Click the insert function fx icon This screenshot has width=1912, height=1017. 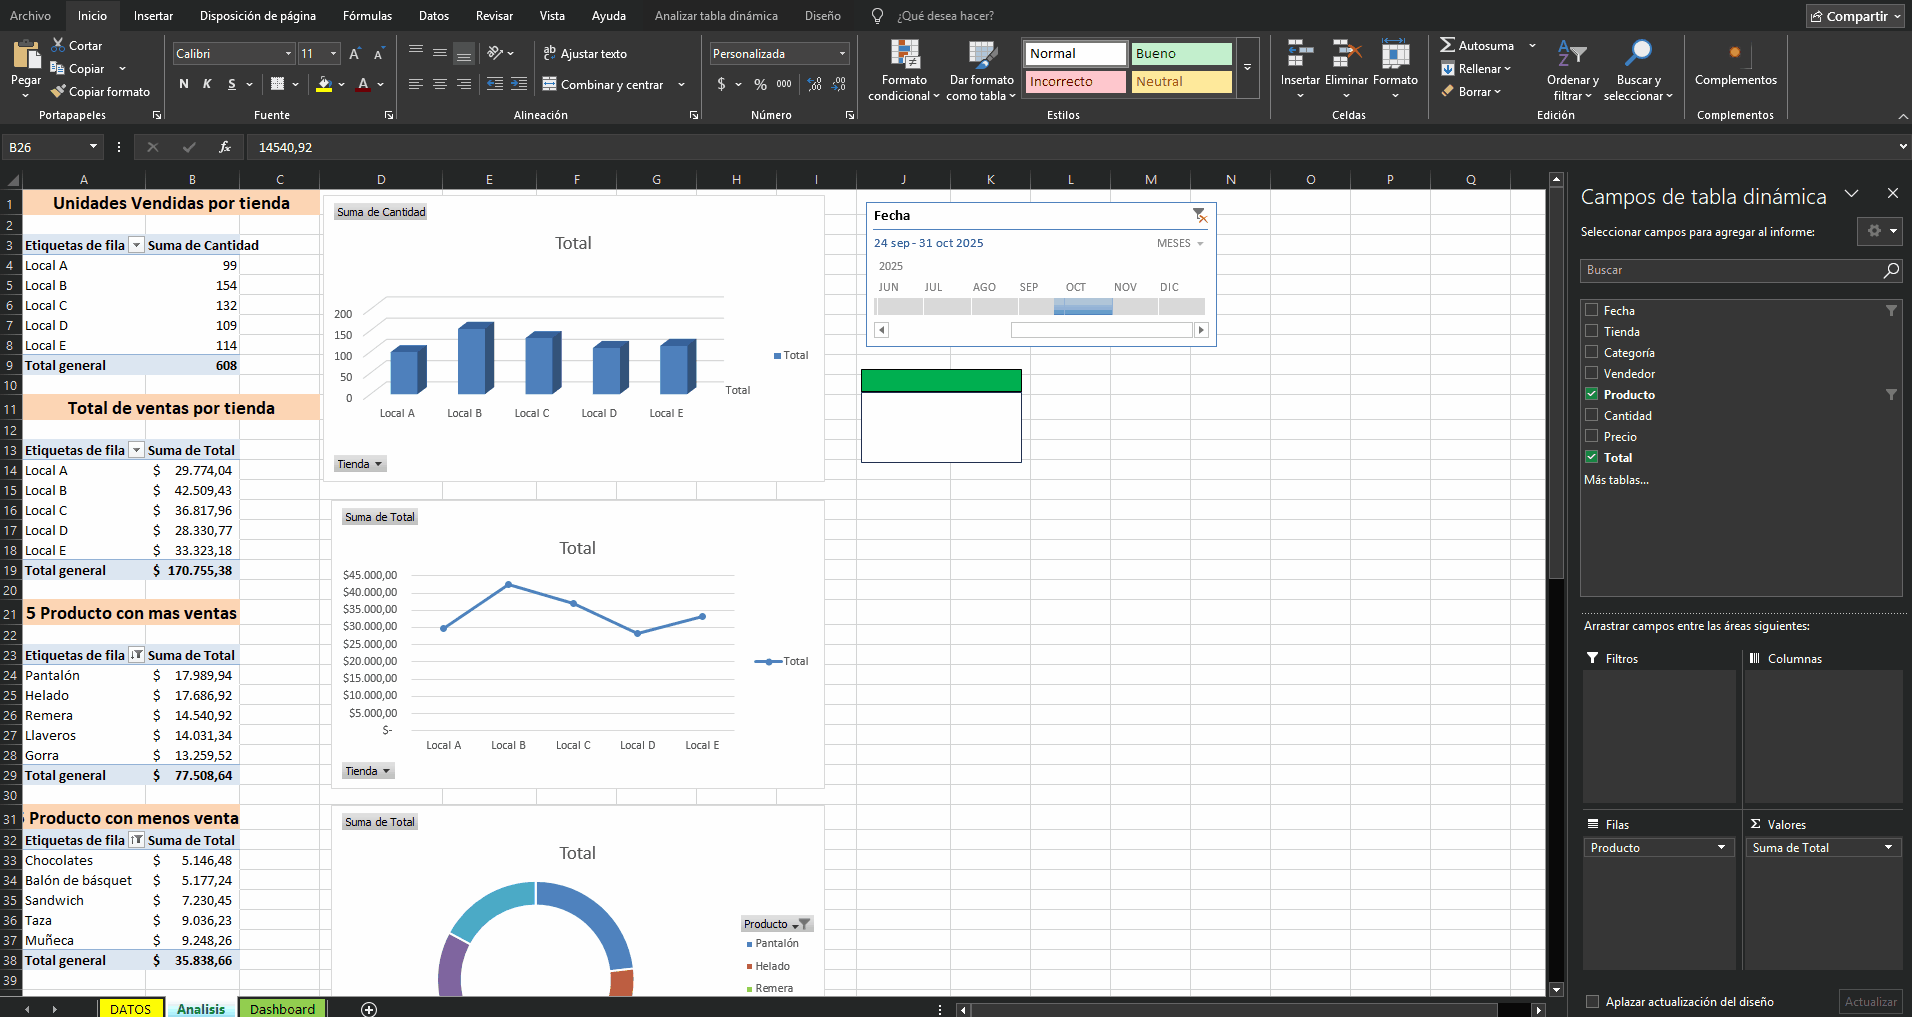click(x=225, y=147)
